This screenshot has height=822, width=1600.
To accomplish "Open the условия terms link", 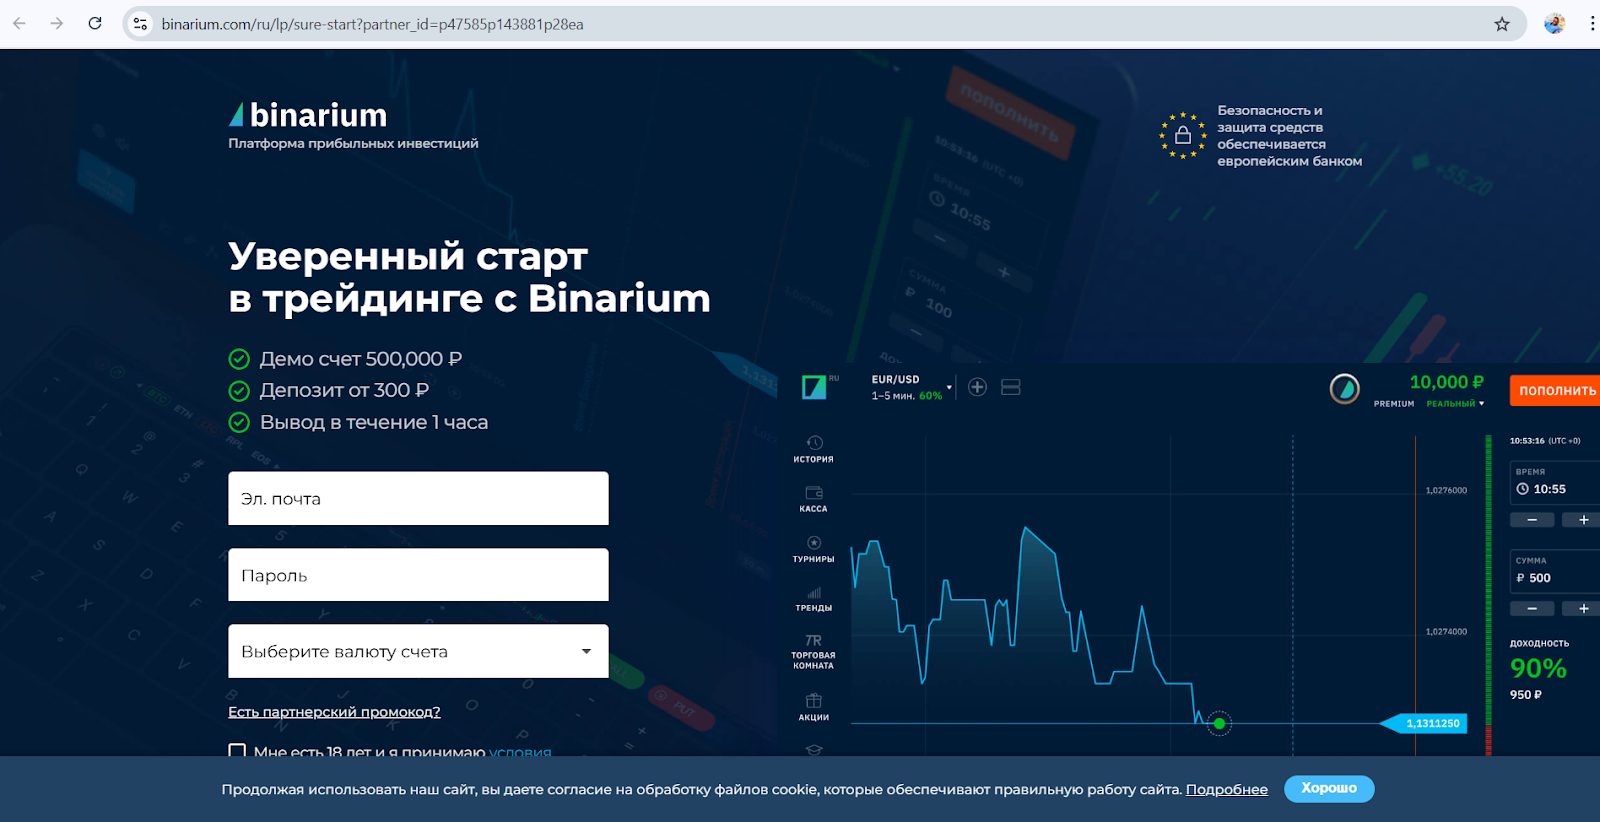I will click(x=520, y=750).
